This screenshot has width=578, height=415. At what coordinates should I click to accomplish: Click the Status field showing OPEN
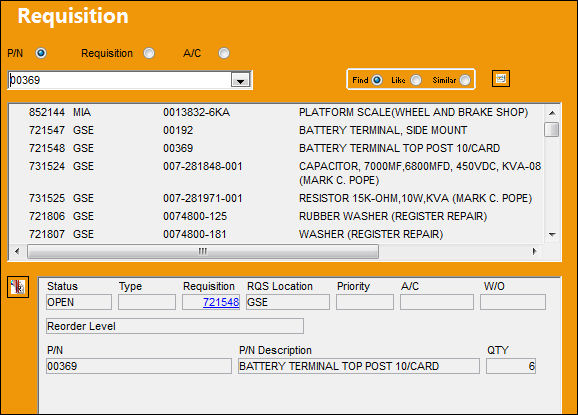pos(79,302)
